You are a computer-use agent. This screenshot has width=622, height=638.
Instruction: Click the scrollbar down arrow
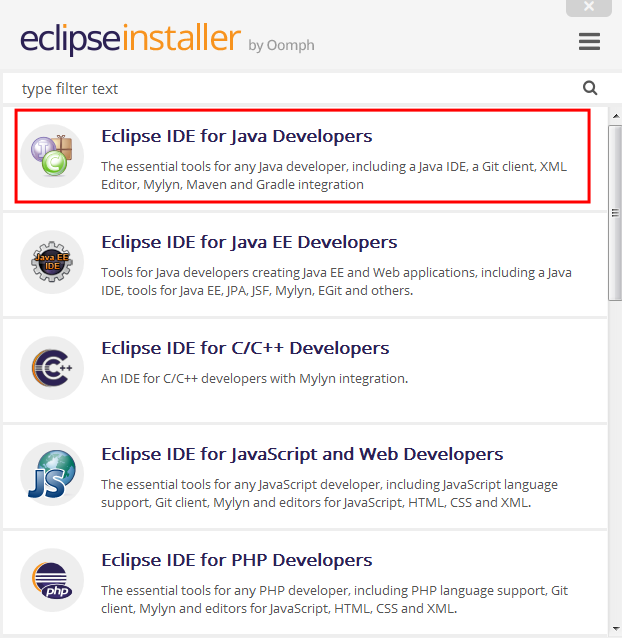(x=615, y=629)
